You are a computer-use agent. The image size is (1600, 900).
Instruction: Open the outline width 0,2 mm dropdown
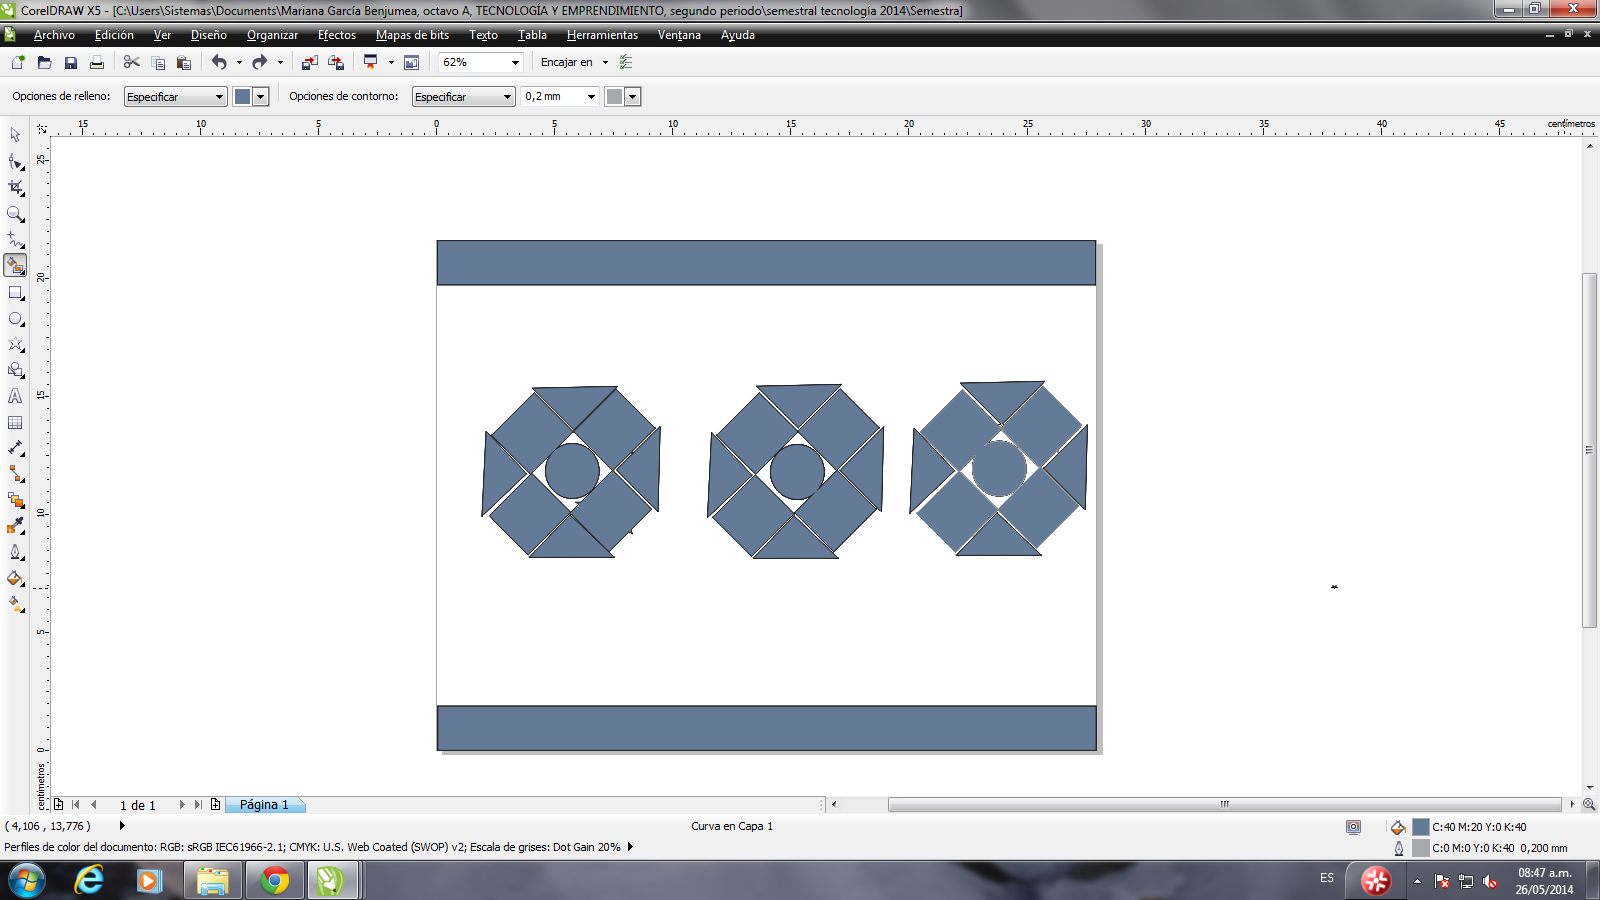pos(591,97)
